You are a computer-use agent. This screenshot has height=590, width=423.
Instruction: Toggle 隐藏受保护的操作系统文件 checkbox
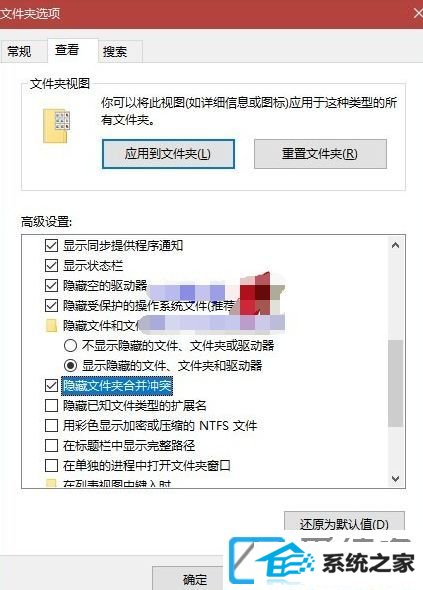51,306
